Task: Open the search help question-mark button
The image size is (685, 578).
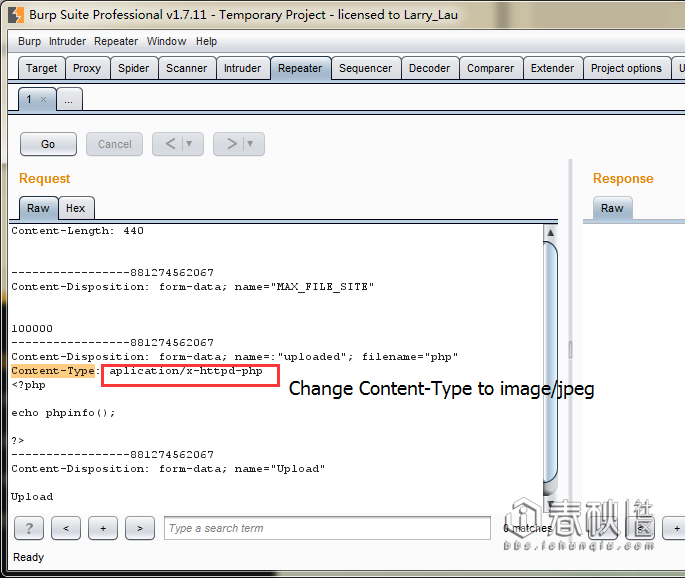Action: (29, 528)
